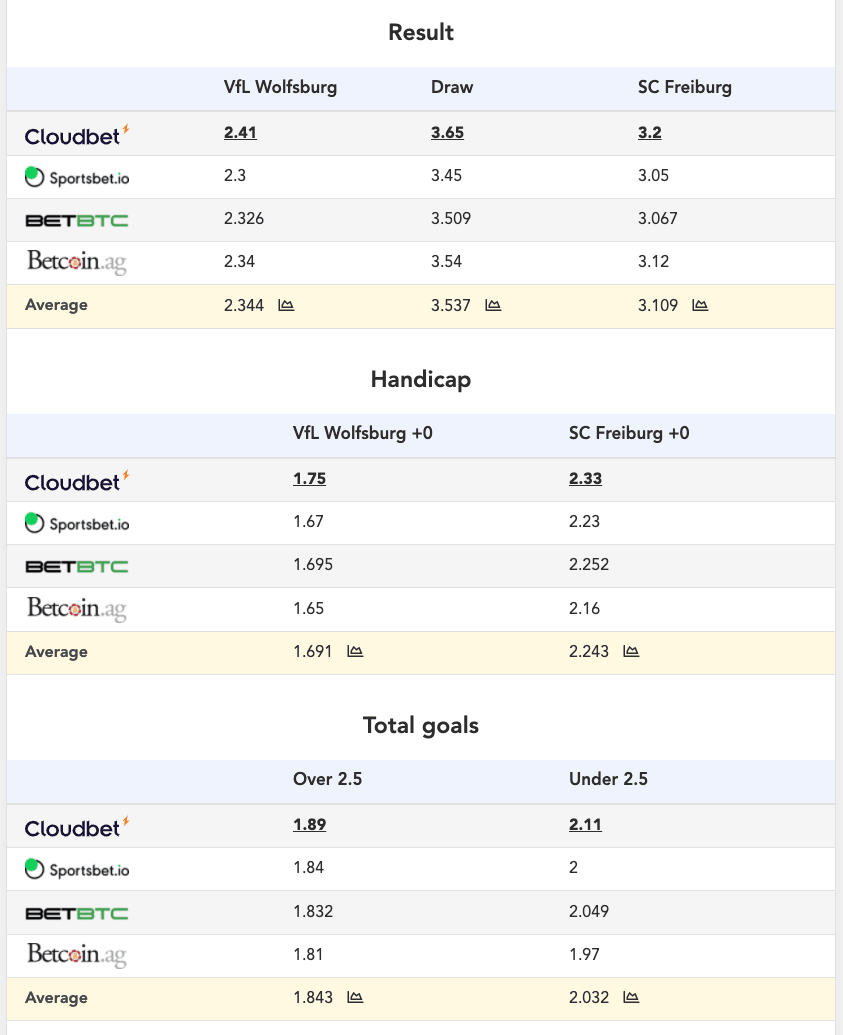Click the chart icon next to 3.109
The height and width of the screenshot is (1035, 843).
(700, 305)
